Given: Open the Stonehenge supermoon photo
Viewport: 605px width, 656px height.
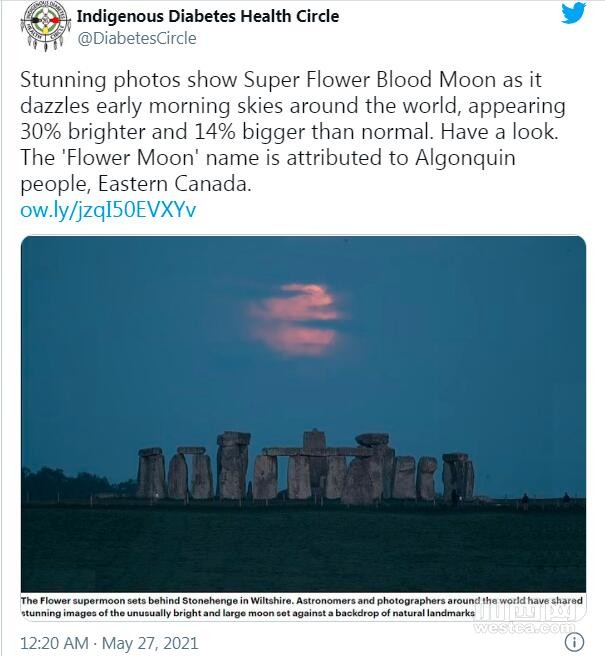Looking at the screenshot, I should click(x=303, y=414).
